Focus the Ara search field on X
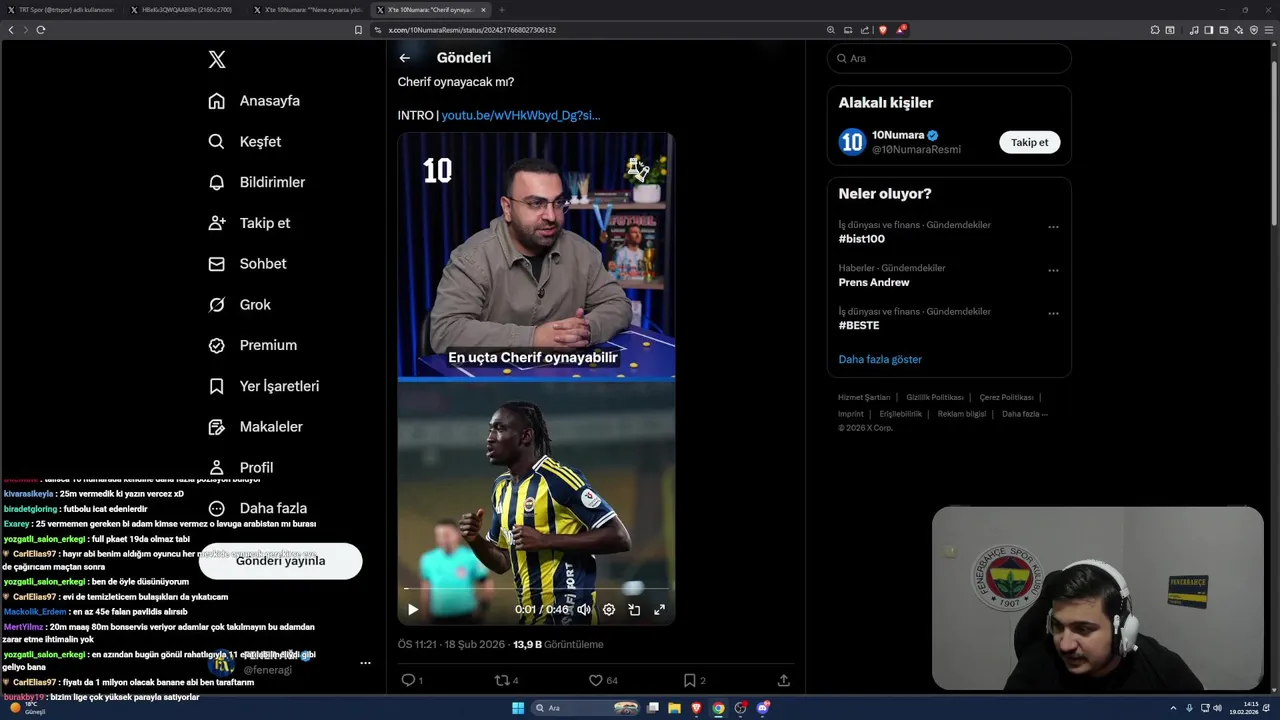Viewport: 1280px width, 720px height. (x=949, y=59)
